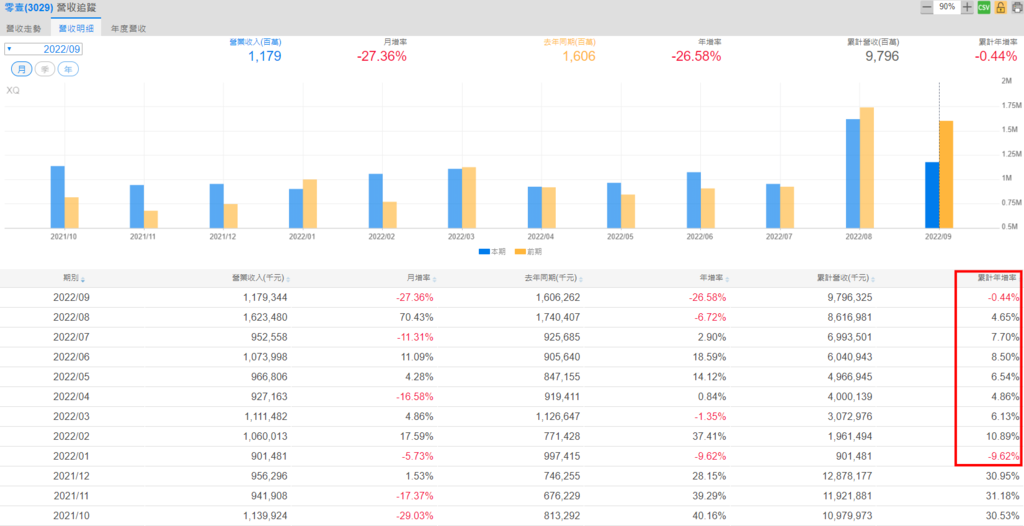Sort by 累計營收(千元) column header
Screen dimensions: 1024x526
(x=846, y=278)
